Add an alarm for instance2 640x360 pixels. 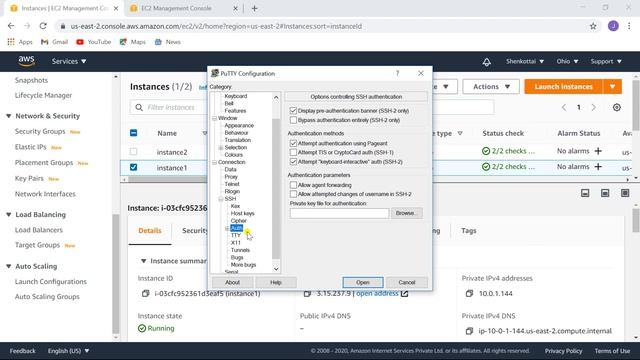pyautogui.click(x=598, y=151)
